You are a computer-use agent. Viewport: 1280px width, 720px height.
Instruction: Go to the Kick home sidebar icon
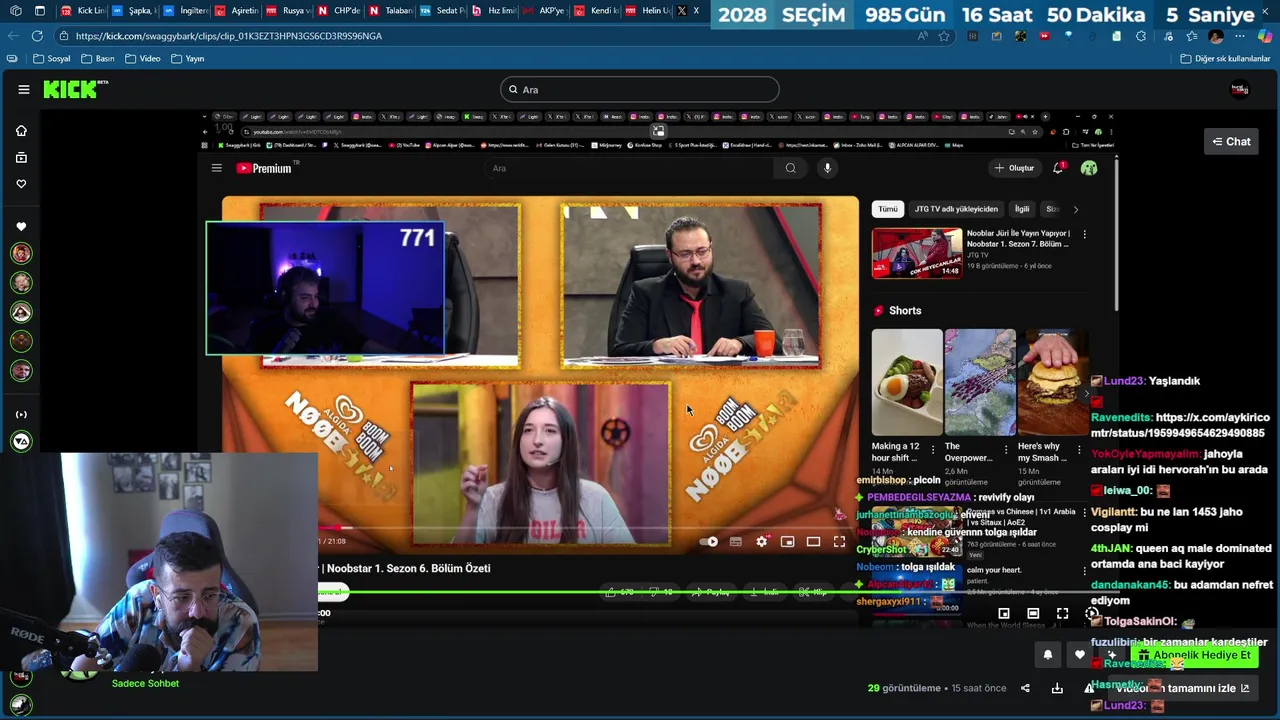coord(21,131)
